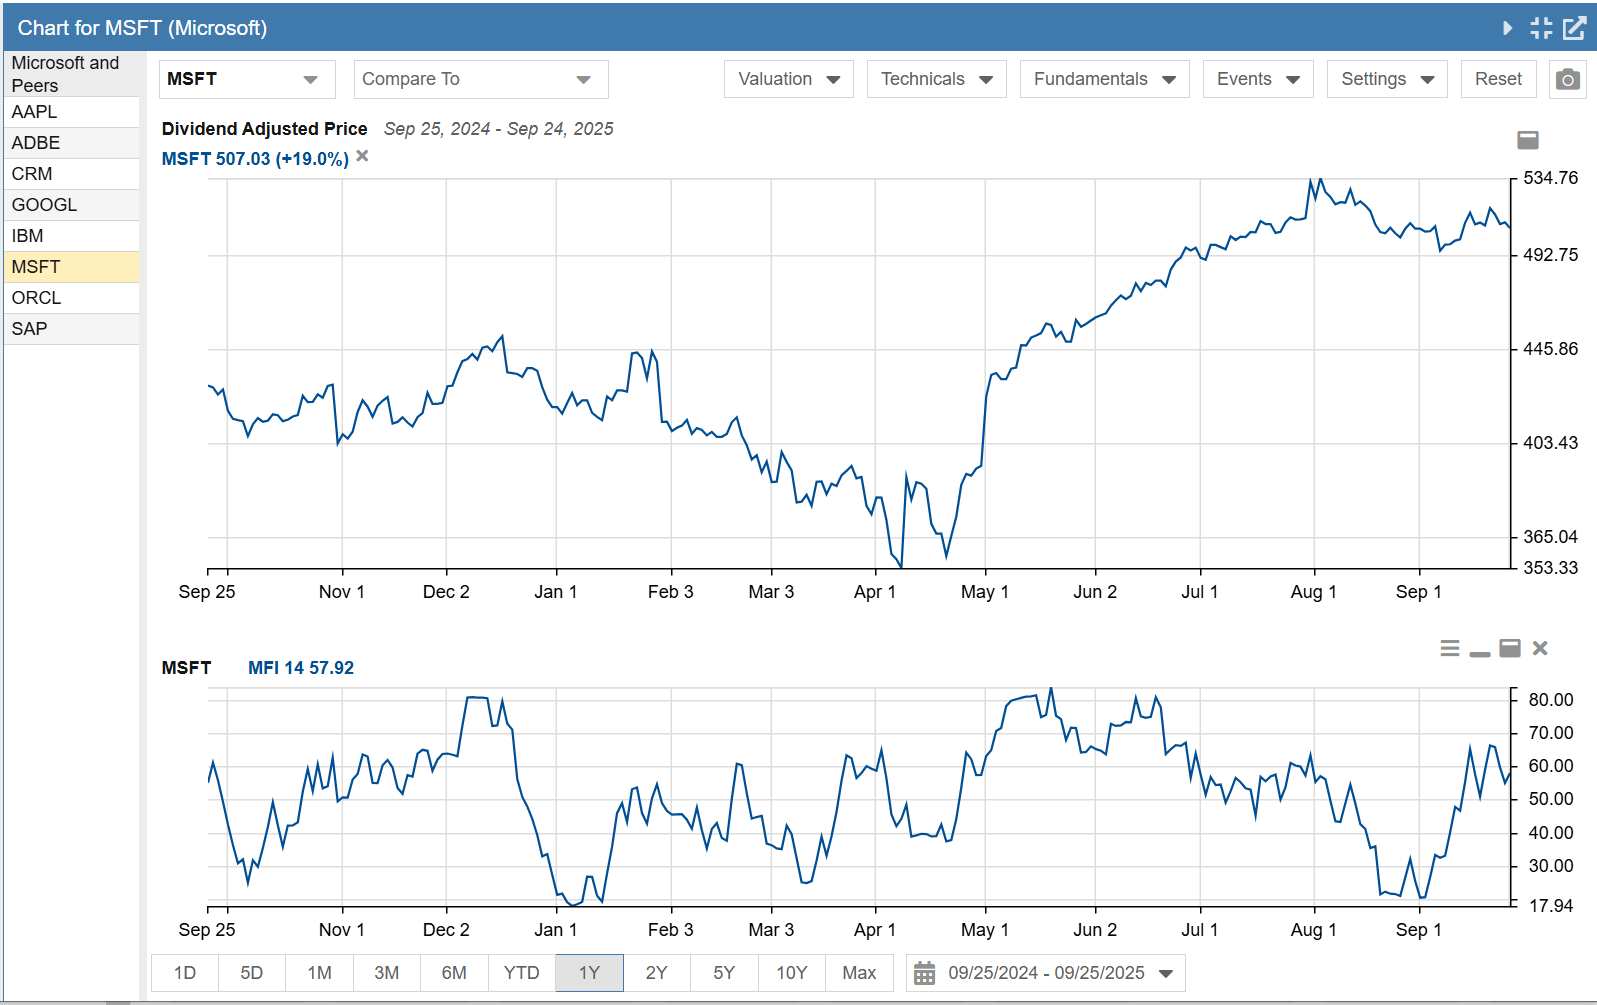1597x1005 pixels.
Task: Click the play arrow in header
Action: tap(1507, 28)
